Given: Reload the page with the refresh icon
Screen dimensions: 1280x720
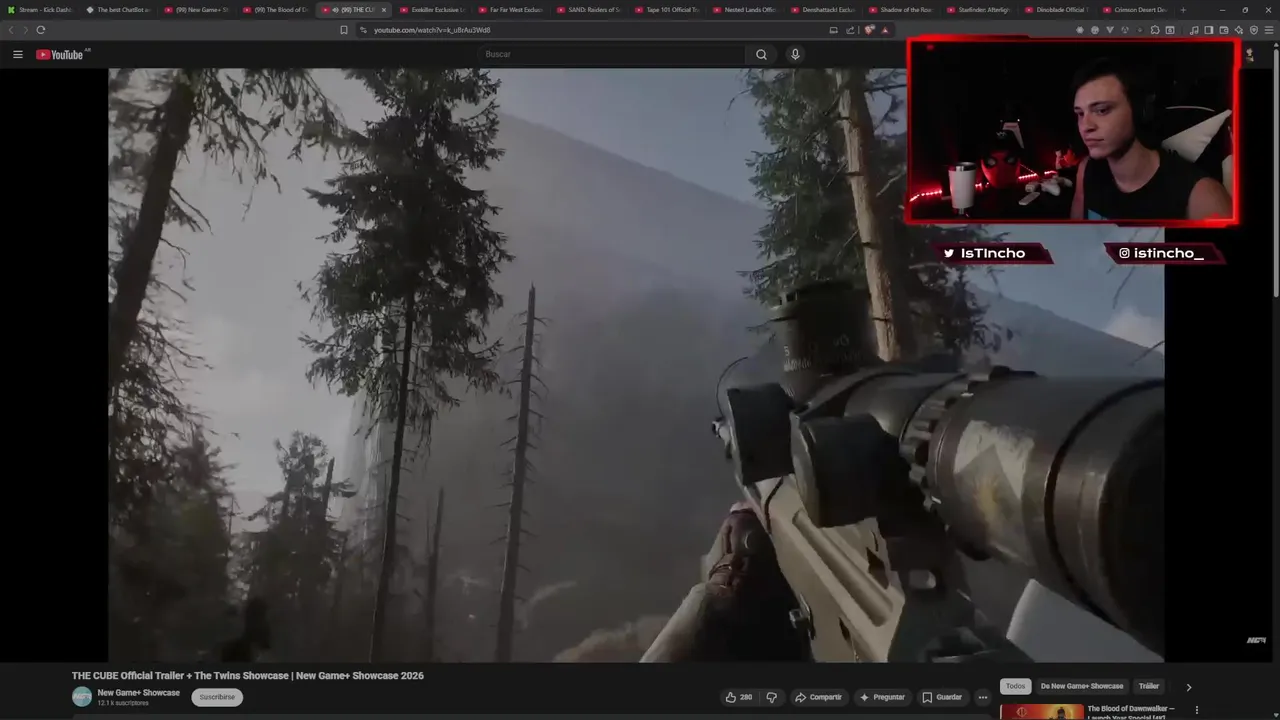Looking at the screenshot, I should (40, 30).
